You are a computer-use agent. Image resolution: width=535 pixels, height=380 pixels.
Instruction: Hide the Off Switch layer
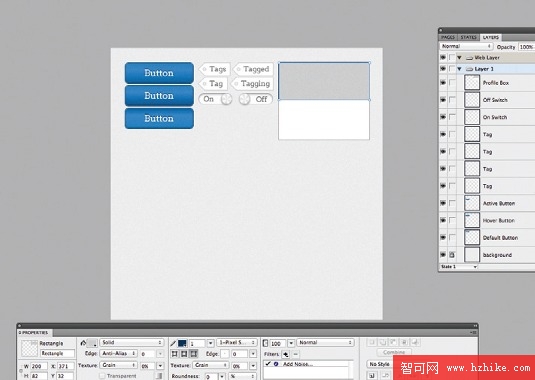click(443, 100)
